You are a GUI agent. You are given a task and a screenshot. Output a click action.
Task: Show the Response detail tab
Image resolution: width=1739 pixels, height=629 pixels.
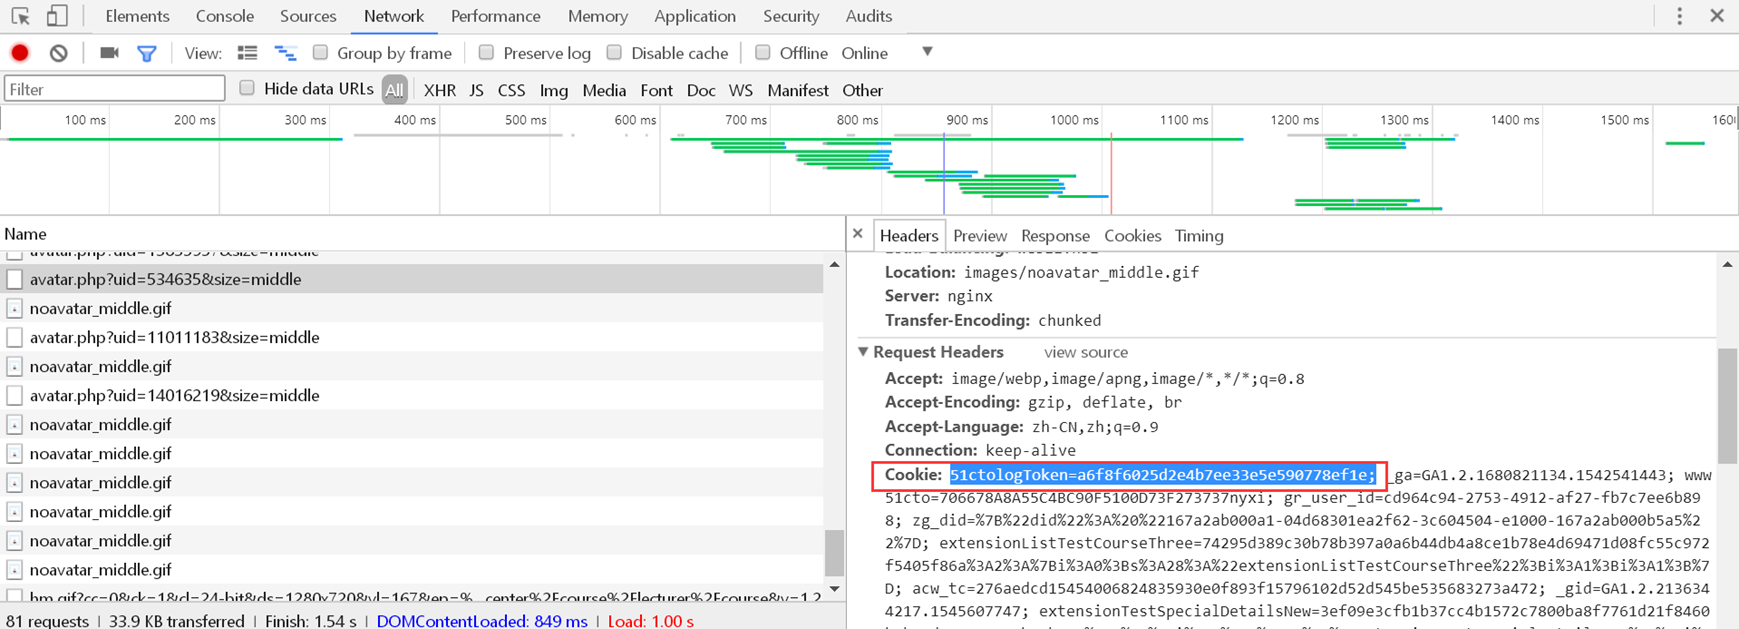click(1055, 236)
